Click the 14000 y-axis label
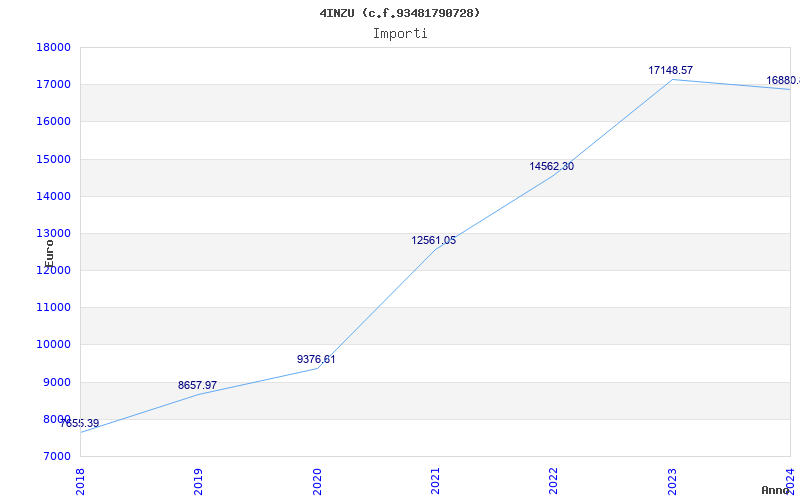Image resolution: width=800 pixels, height=500 pixels. [x=53, y=196]
